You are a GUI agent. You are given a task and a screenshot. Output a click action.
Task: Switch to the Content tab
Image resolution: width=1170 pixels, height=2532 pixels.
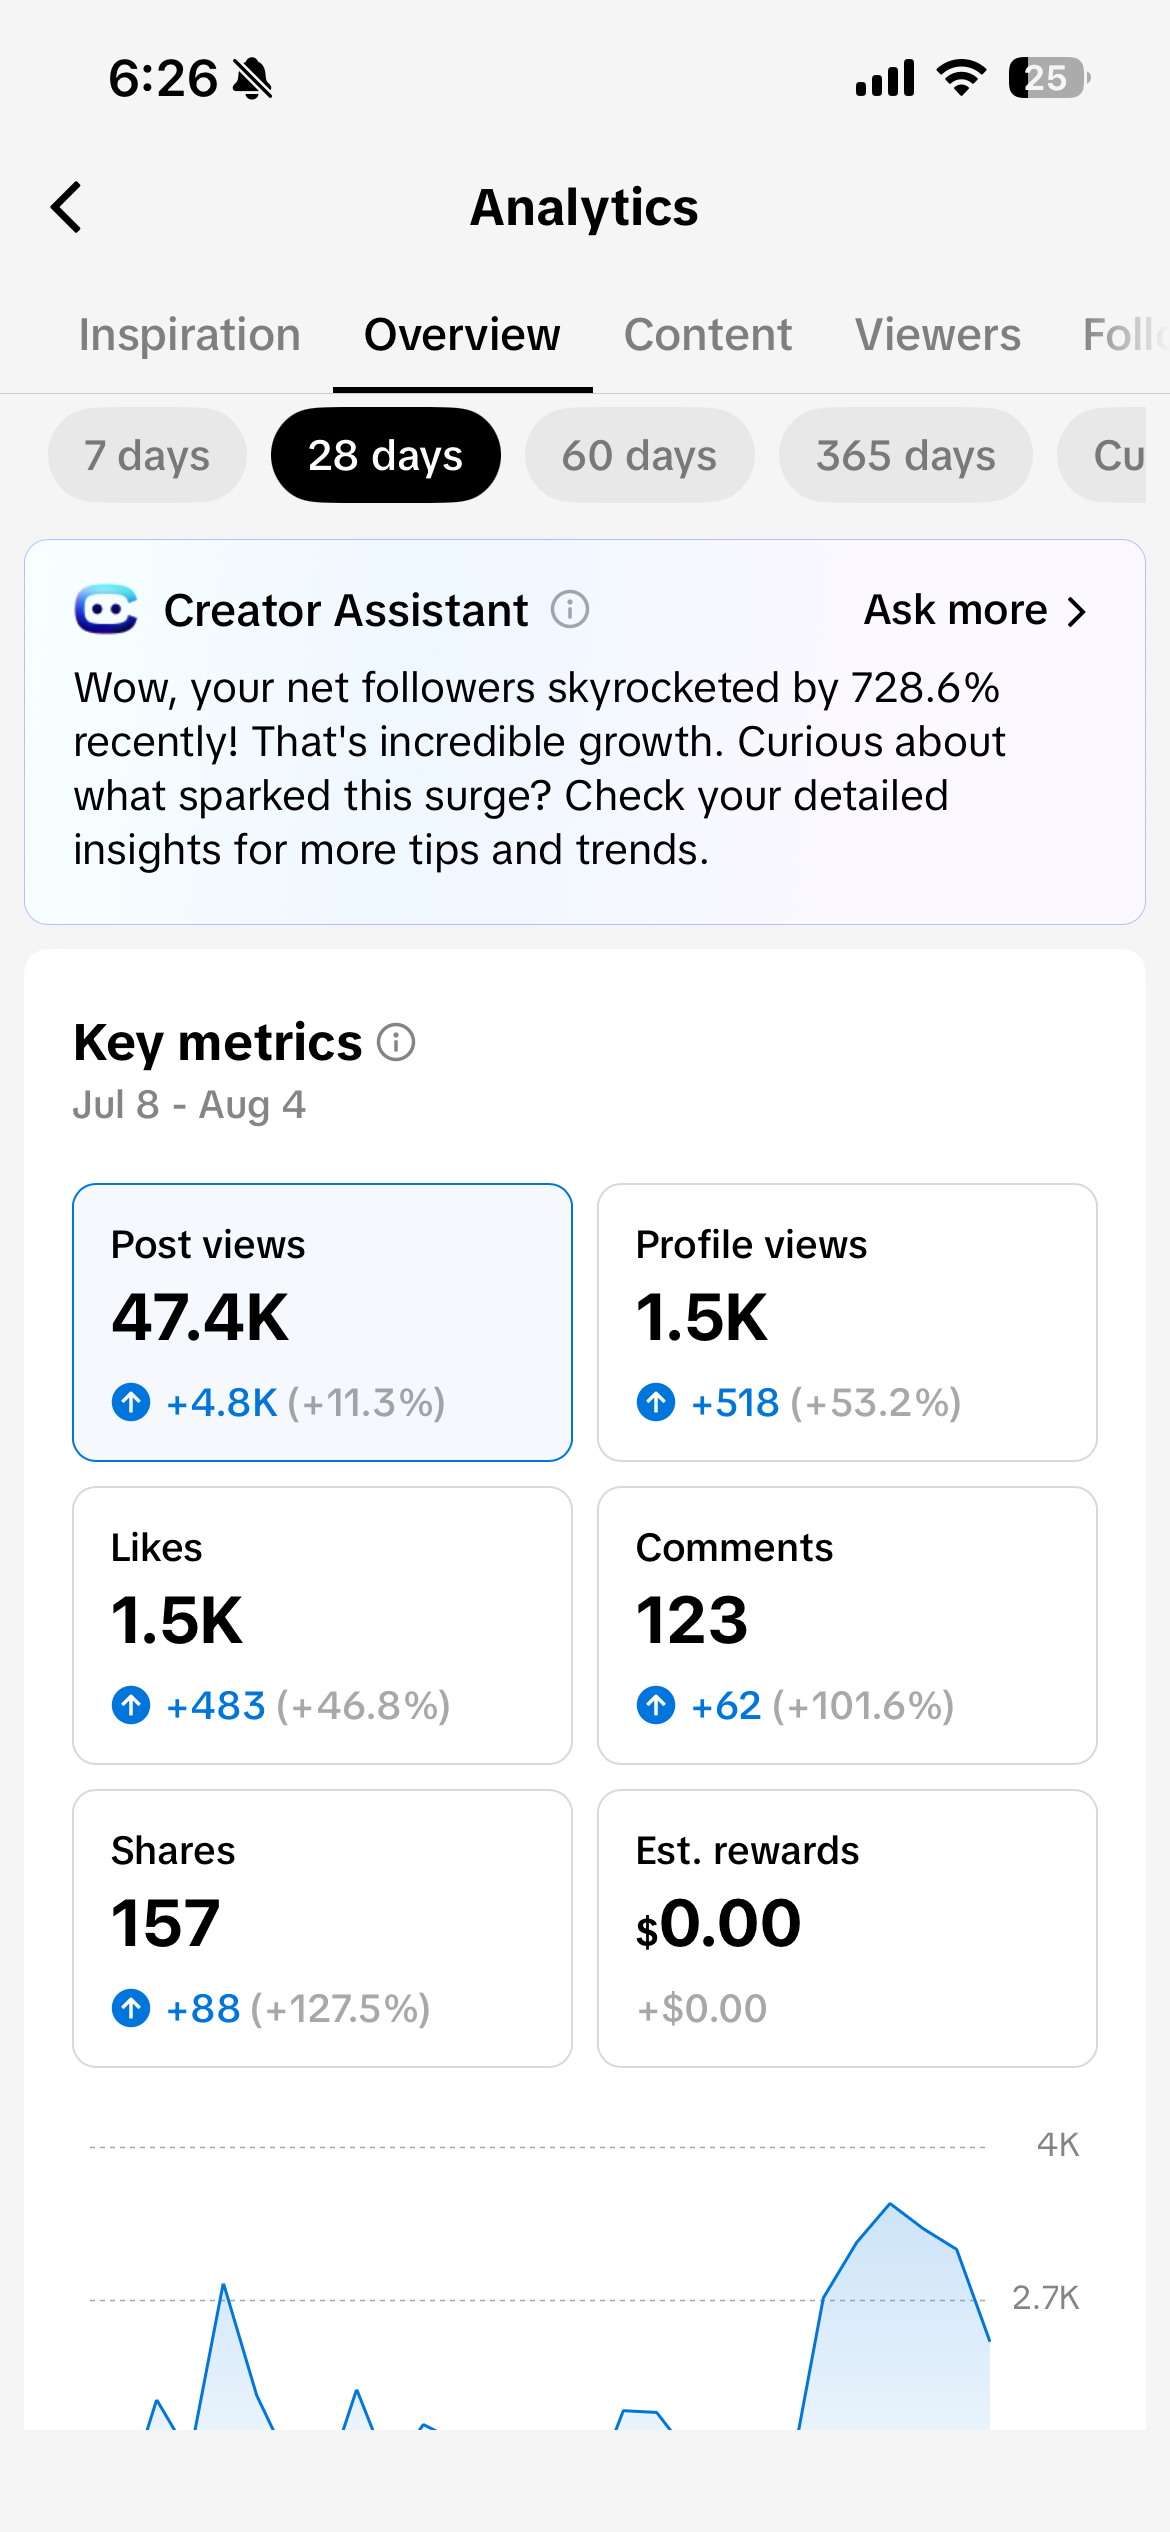click(708, 335)
